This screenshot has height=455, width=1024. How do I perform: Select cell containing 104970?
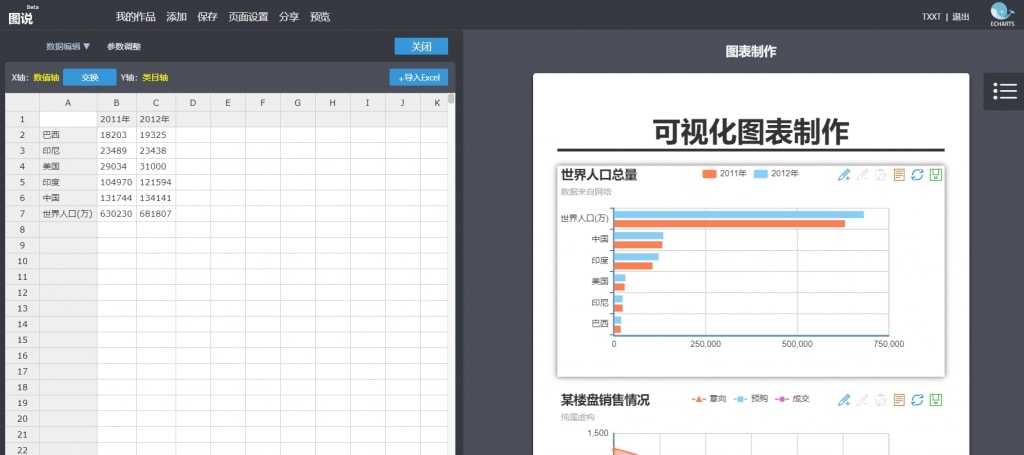(116, 182)
